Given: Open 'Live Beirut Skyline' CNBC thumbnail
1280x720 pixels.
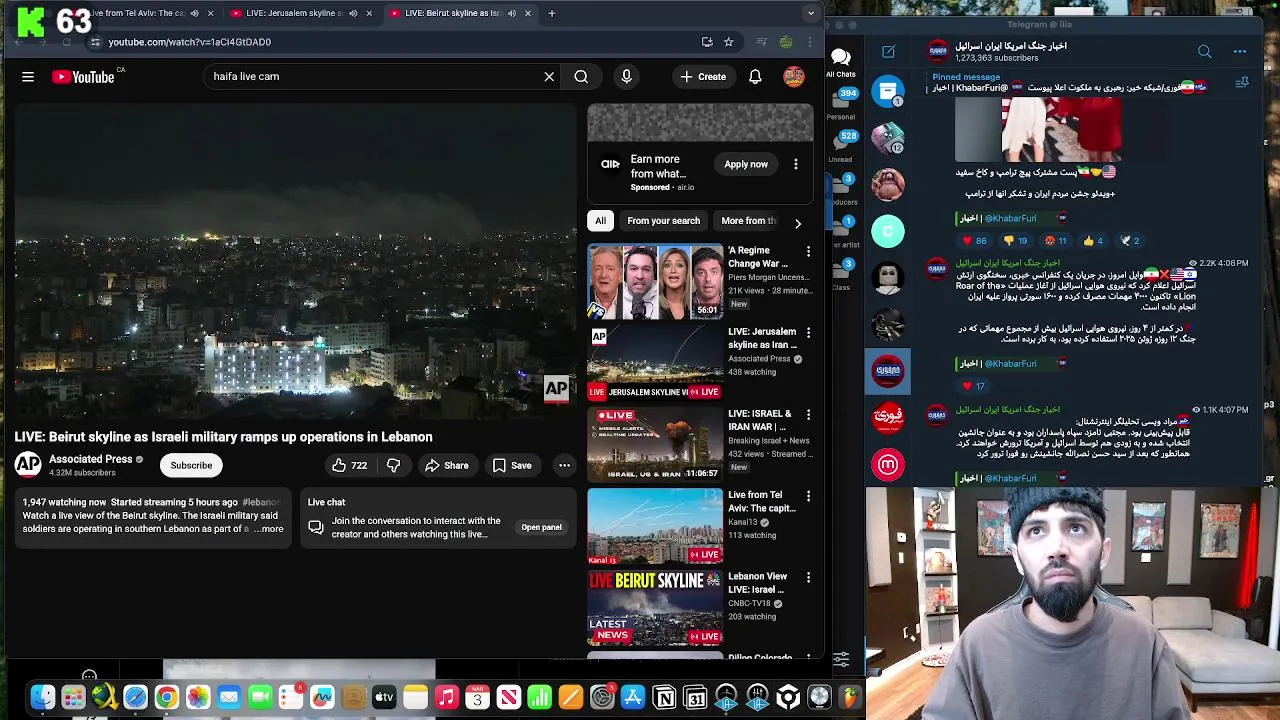Looking at the screenshot, I should (x=655, y=607).
